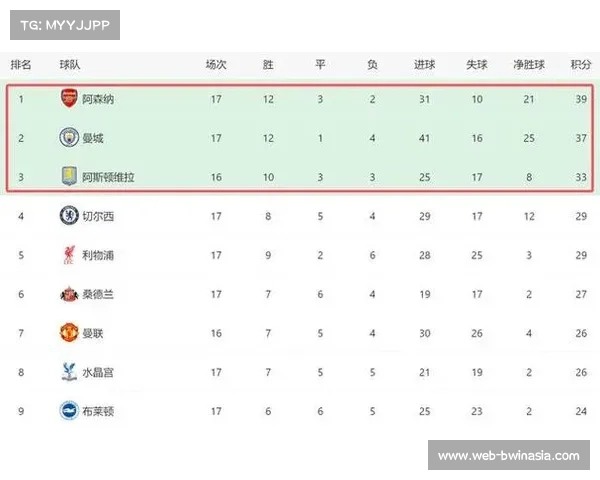Click the 进球 column header
Image resolution: width=600 pixels, height=480 pixels.
tap(425, 64)
